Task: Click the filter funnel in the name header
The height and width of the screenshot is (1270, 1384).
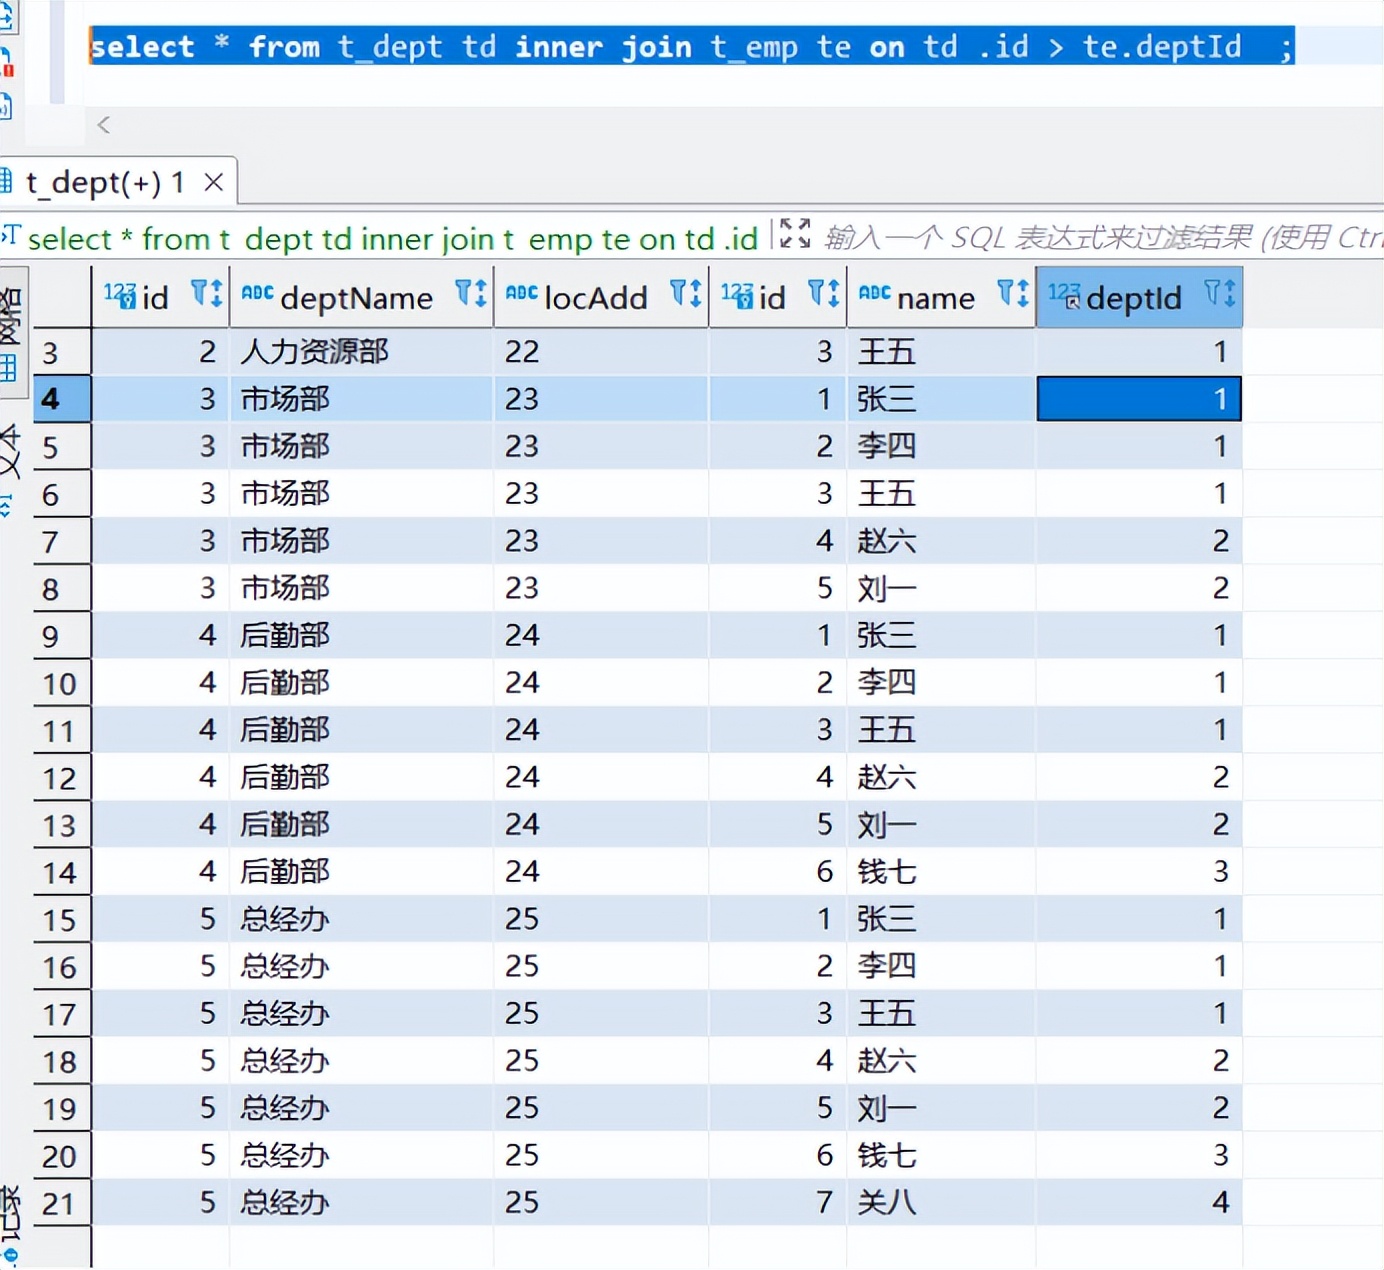Action: [x=1005, y=292]
